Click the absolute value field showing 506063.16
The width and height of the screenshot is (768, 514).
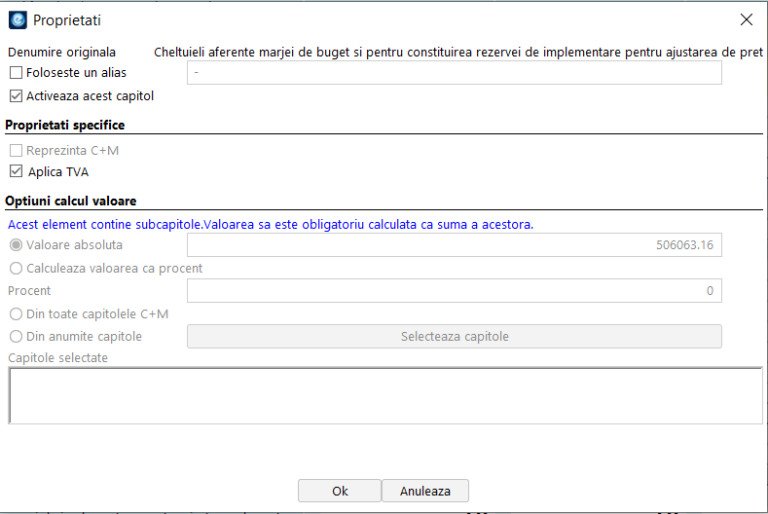pos(454,245)
